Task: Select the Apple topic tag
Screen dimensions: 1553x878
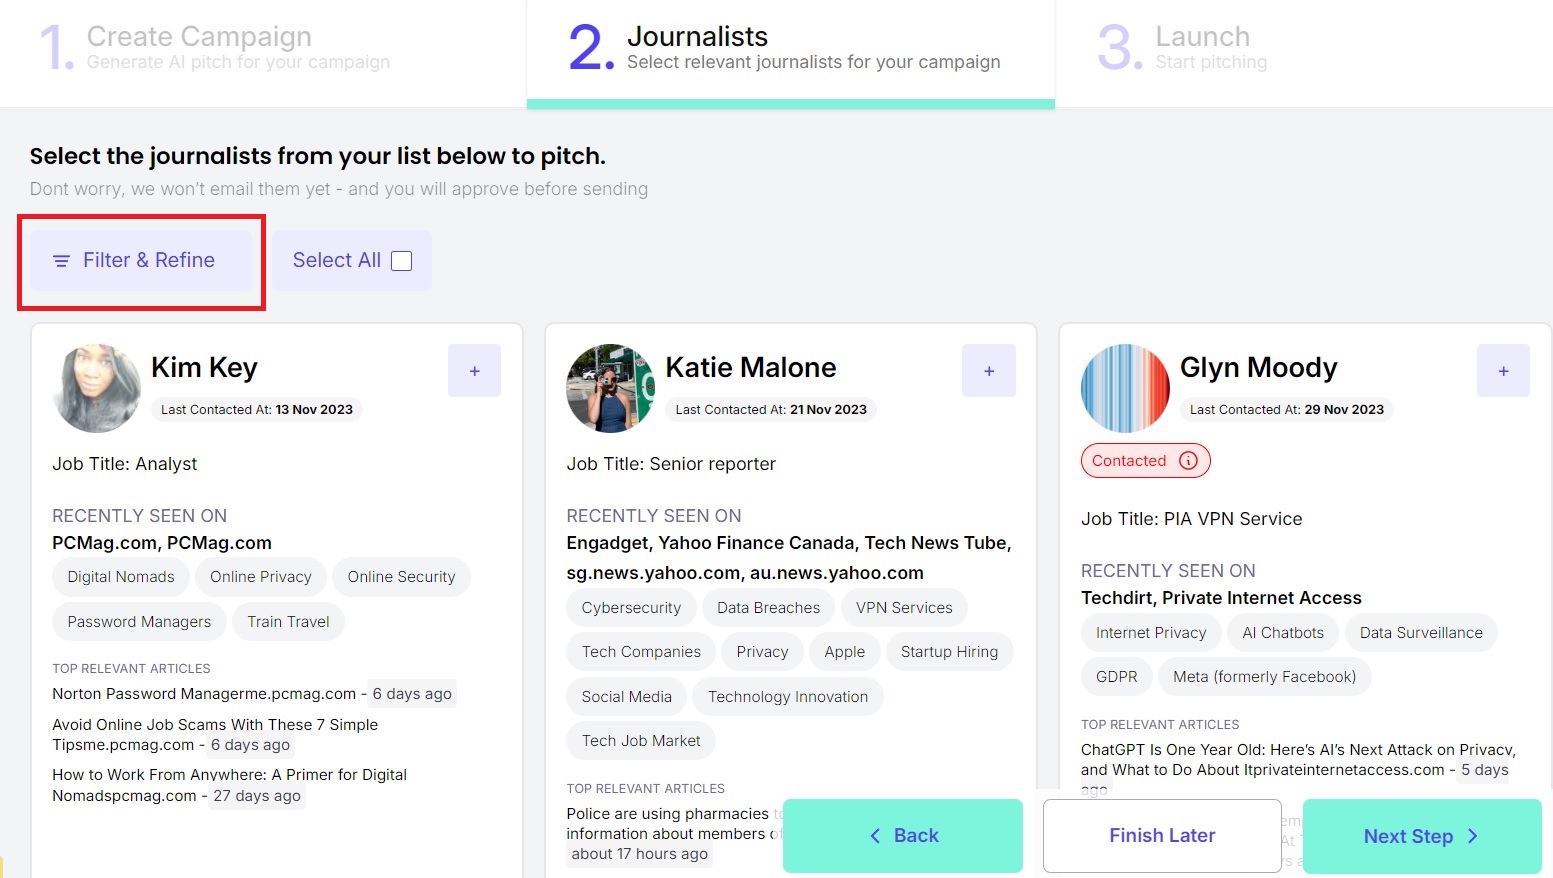Action: pyautogui.click(x=845, y=652)
